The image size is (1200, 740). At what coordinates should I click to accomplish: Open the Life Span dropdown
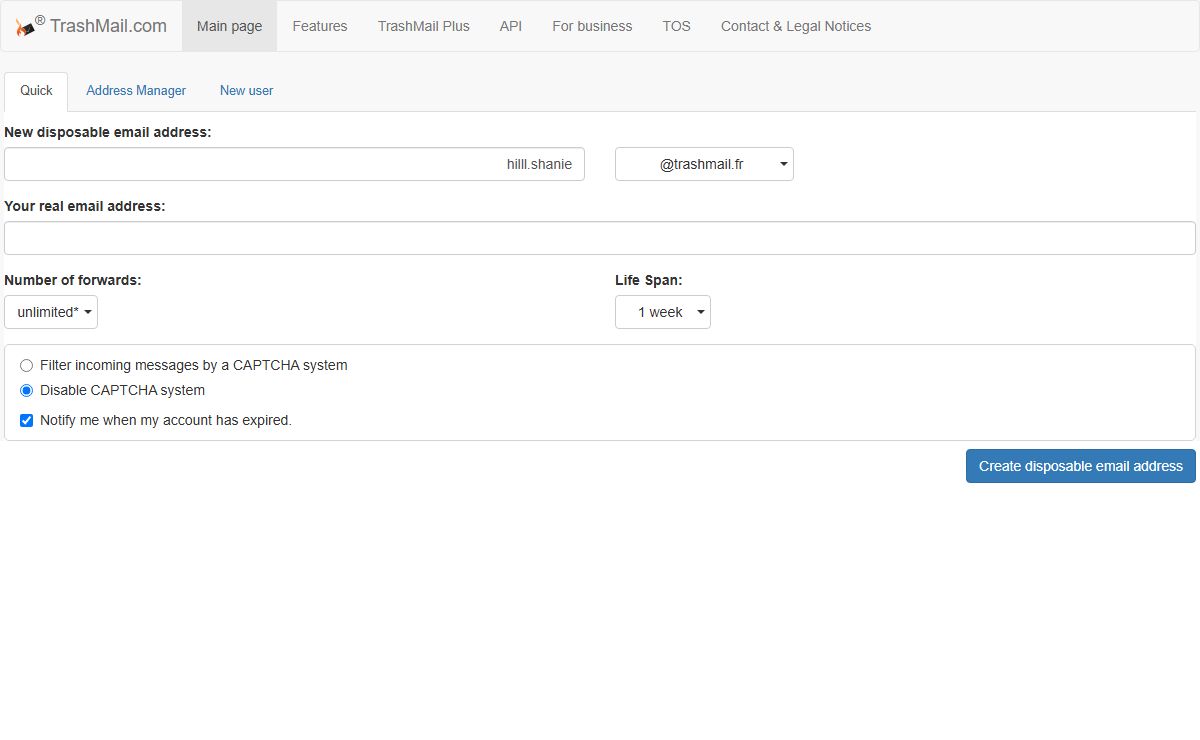click(663, 312)
